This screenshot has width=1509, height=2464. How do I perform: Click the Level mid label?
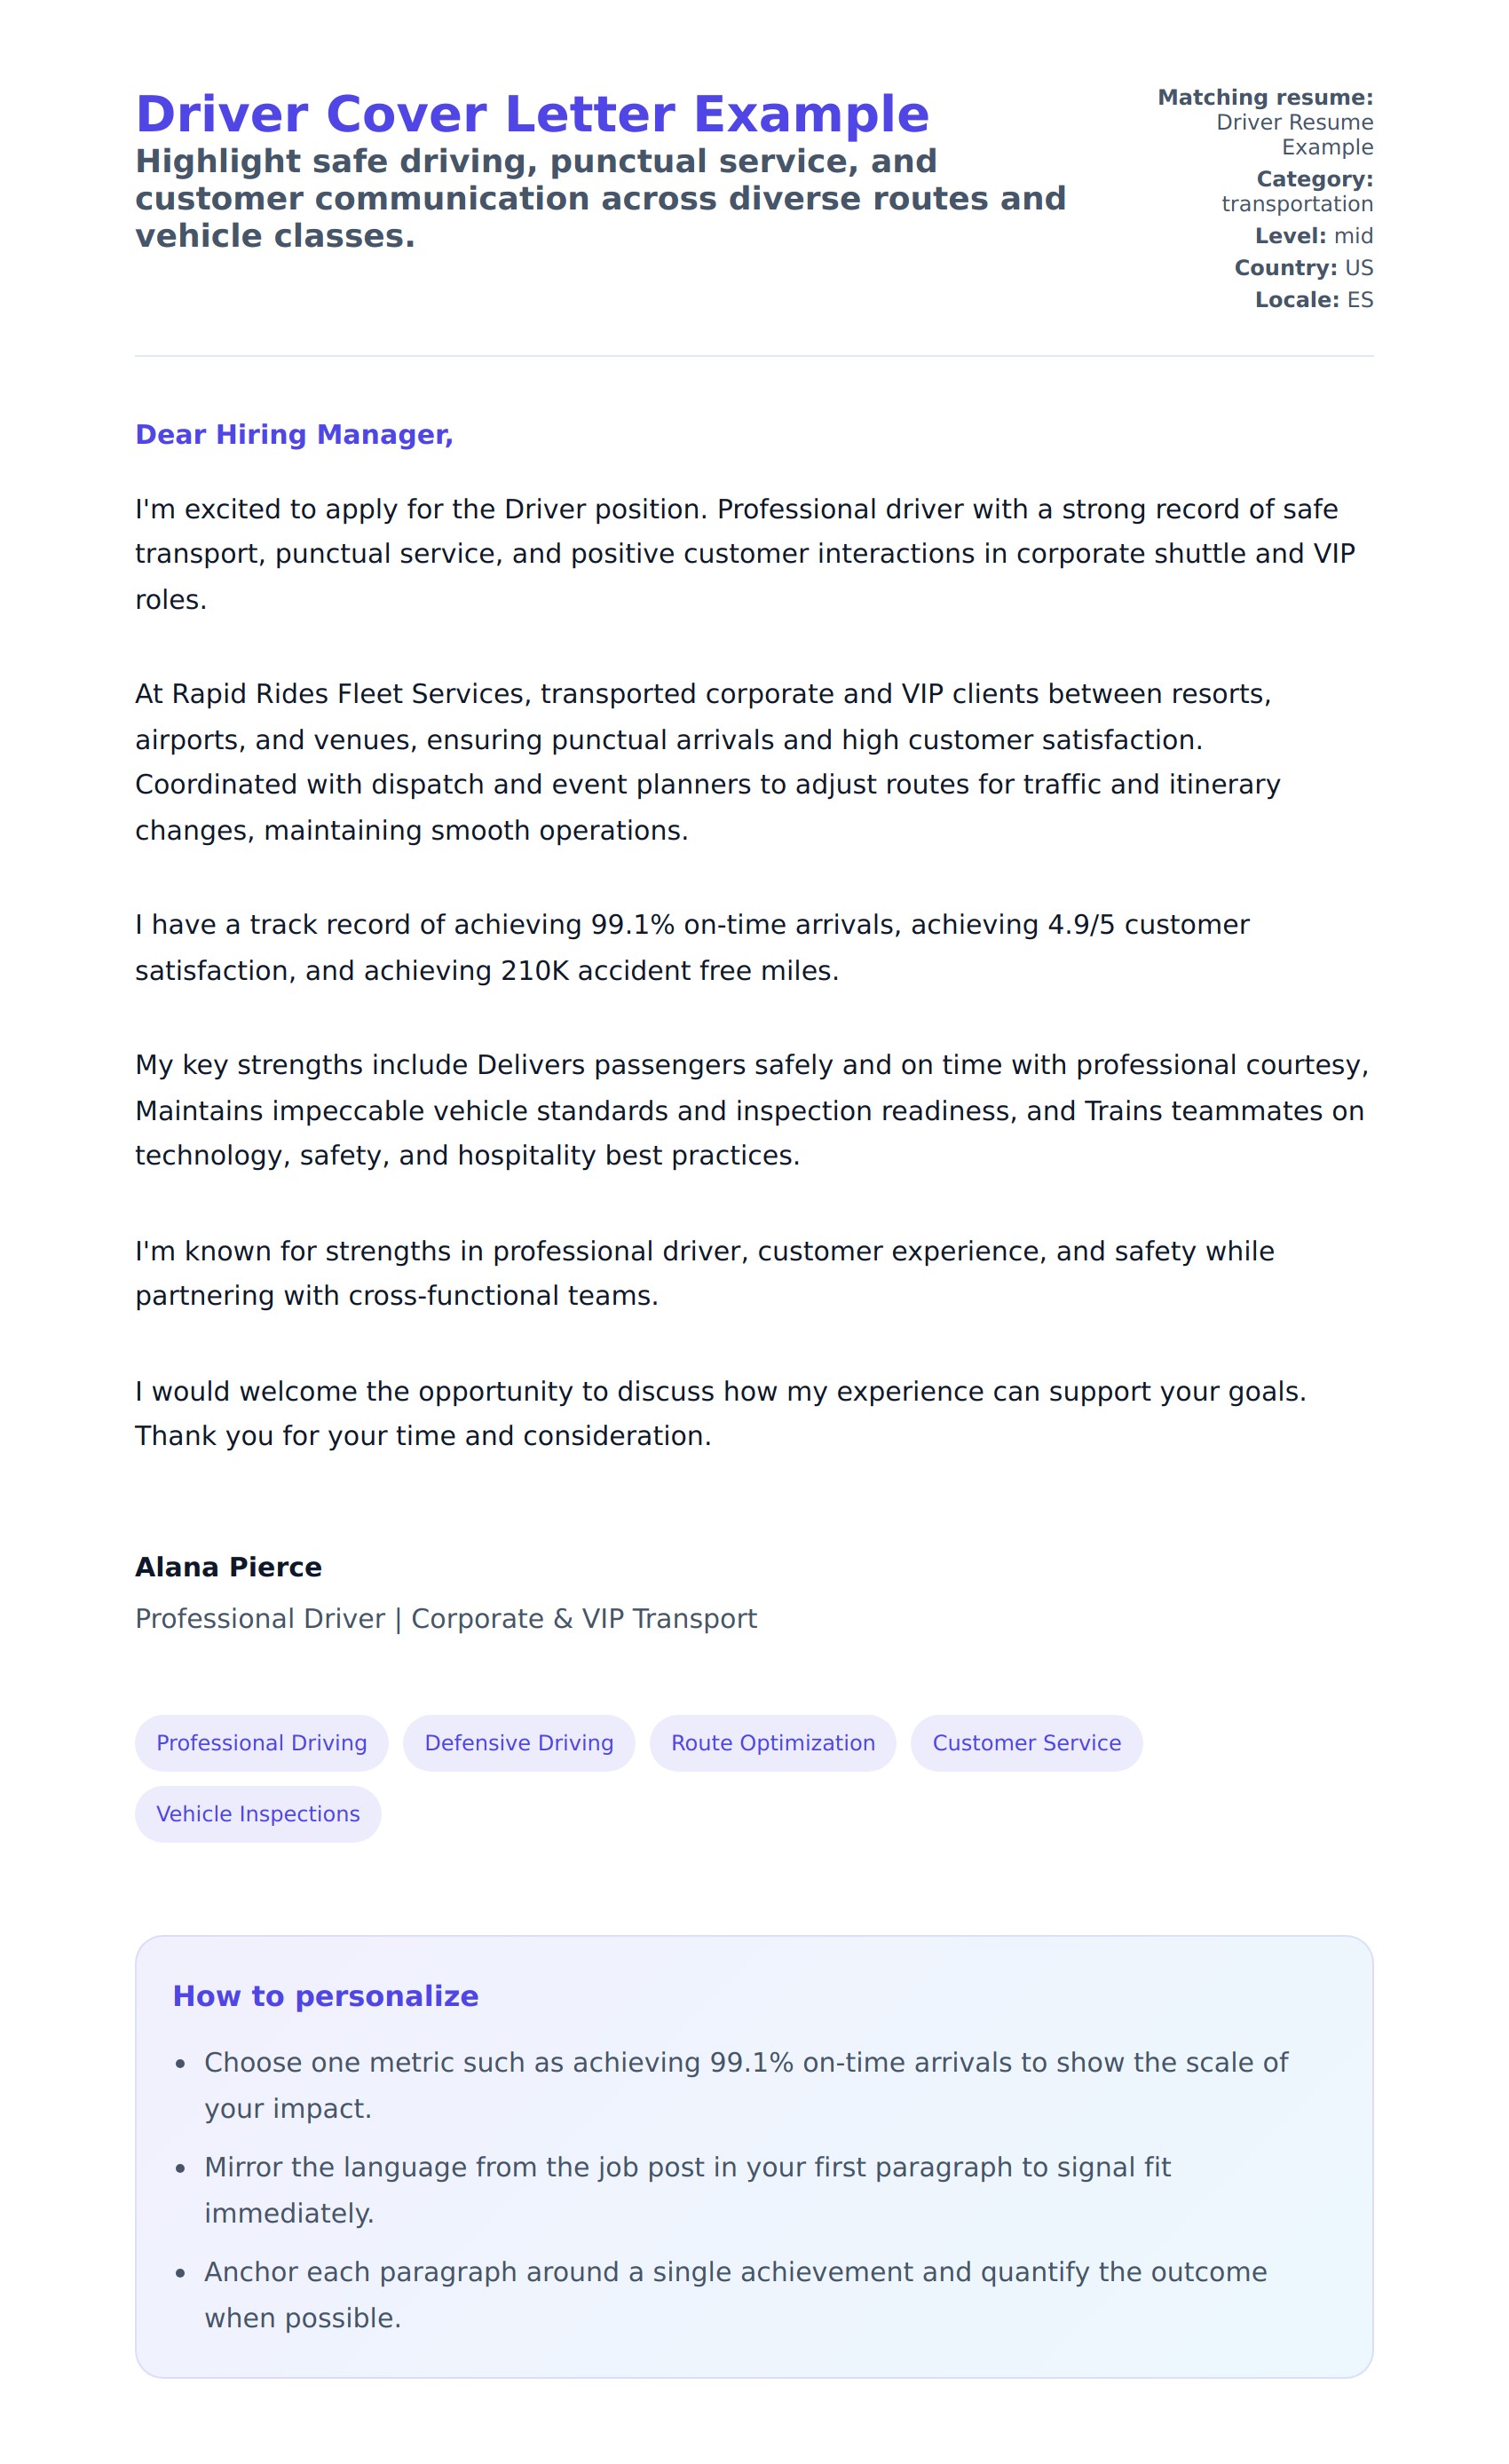point(1313,236)
